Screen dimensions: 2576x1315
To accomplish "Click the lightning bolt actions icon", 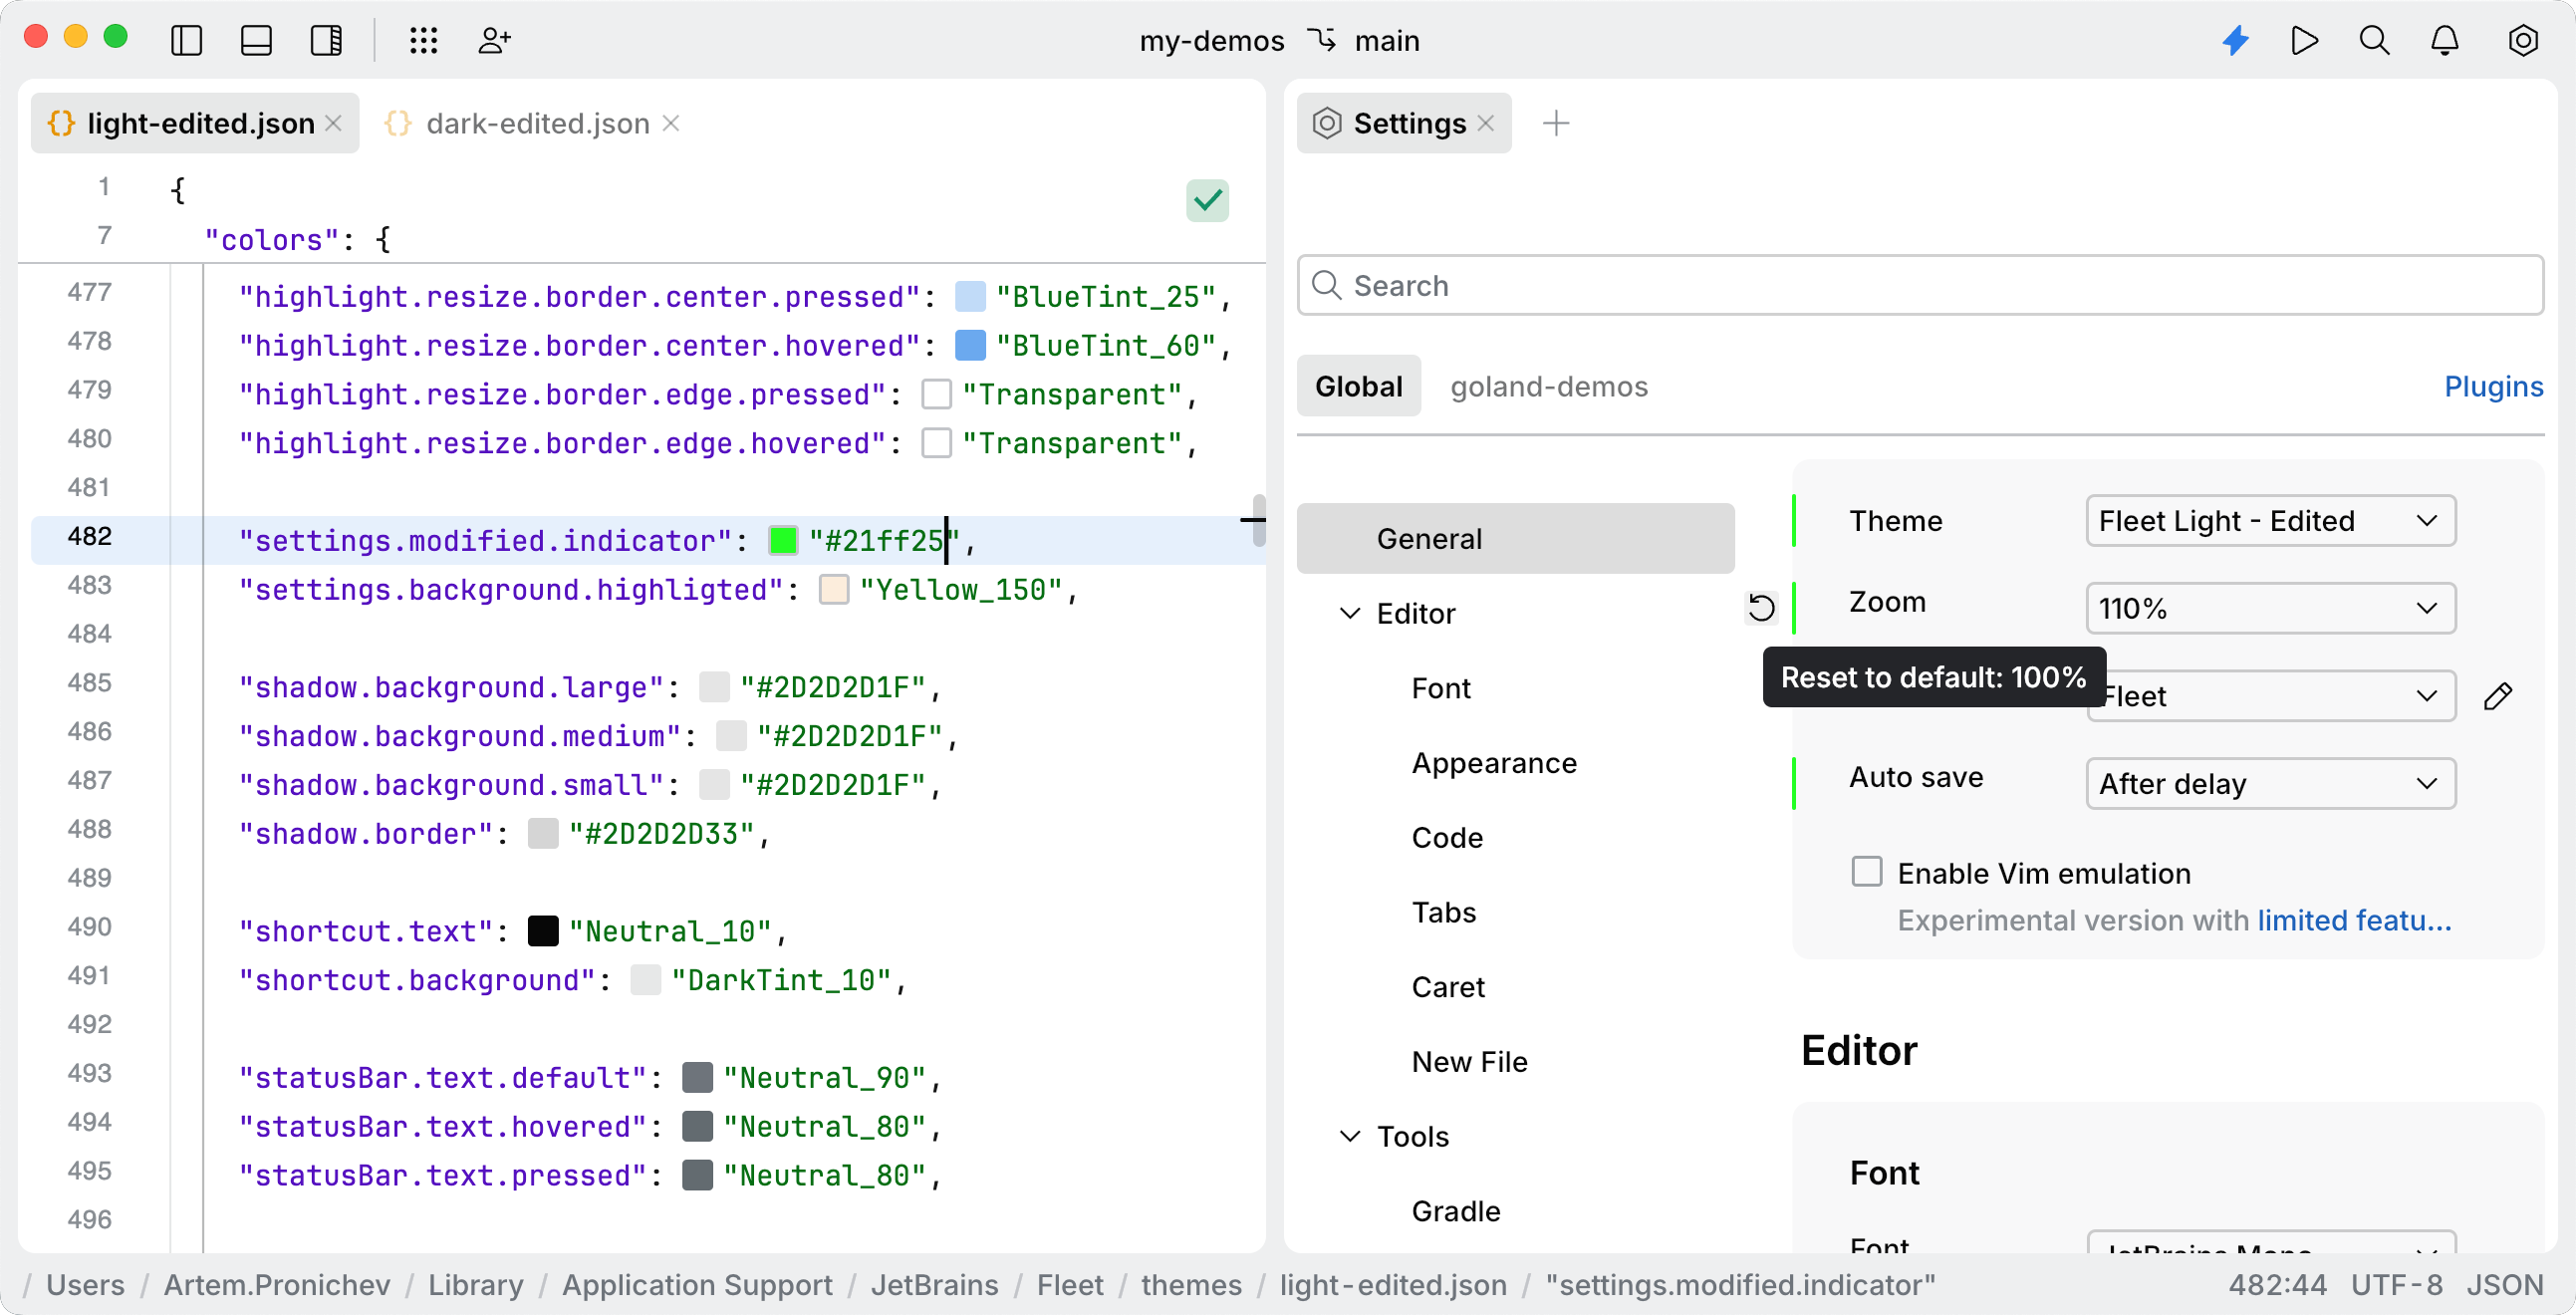I will pos(2236,41).
